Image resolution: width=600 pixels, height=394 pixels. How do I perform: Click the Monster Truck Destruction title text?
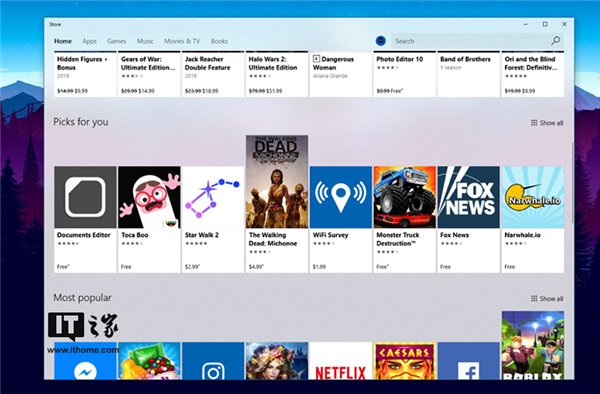398,239
